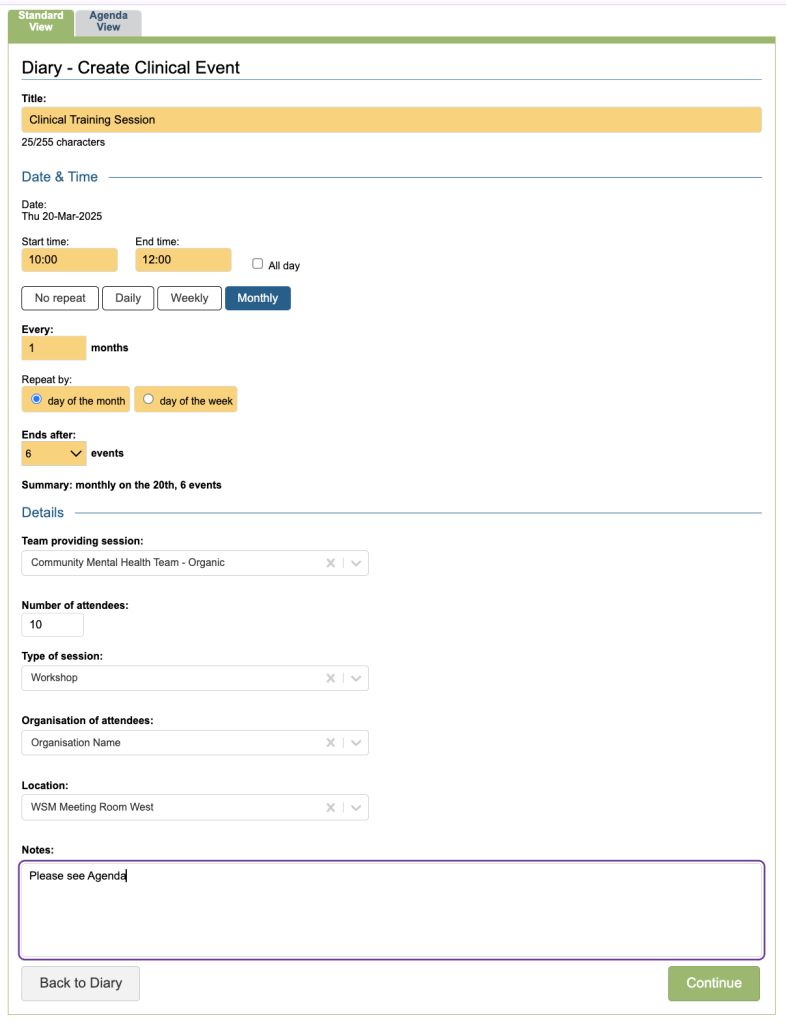Image resolution: width=786 pixels, height=1024 pixels.
Task: Select the day of the month radio
Action: tap(37, 399)
